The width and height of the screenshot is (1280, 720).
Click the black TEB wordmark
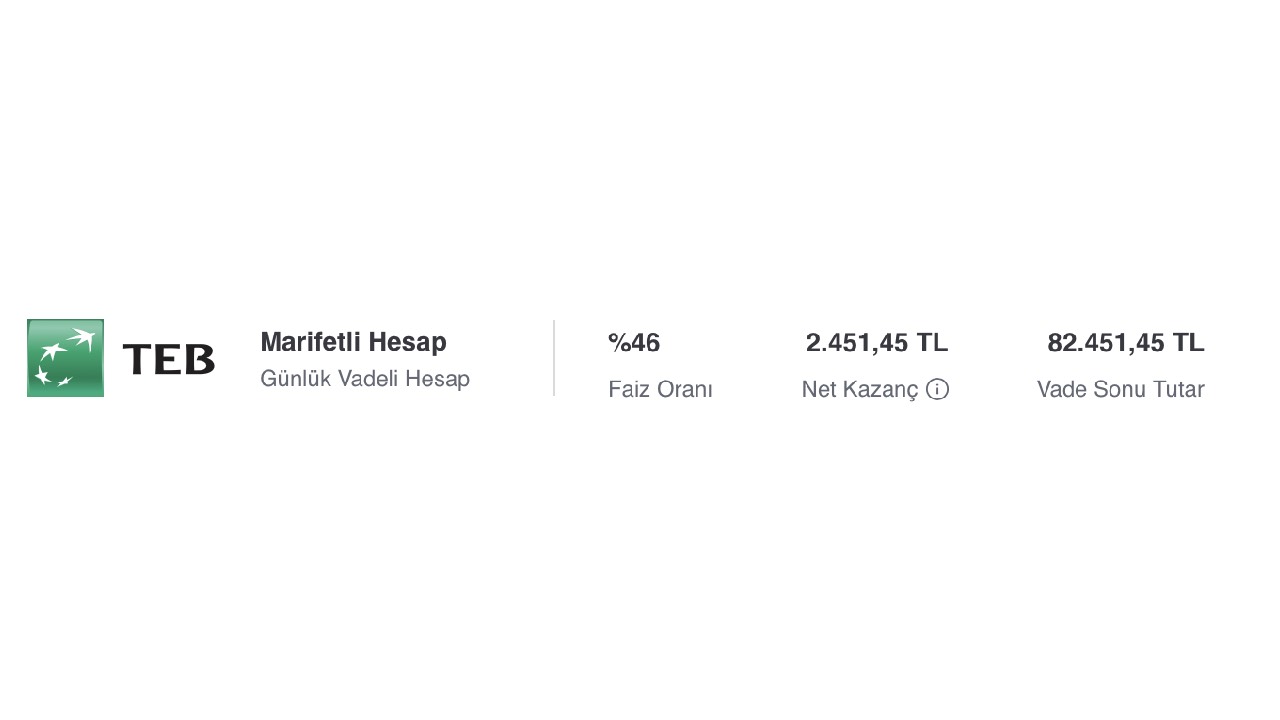tap(168, 359)
